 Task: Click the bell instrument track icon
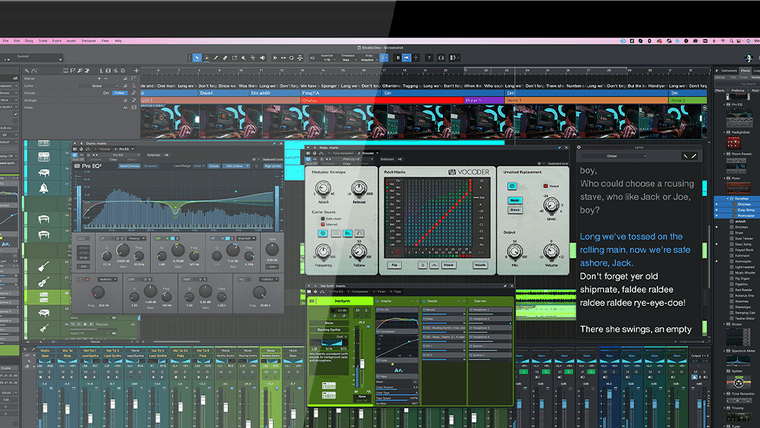(45, 189)
